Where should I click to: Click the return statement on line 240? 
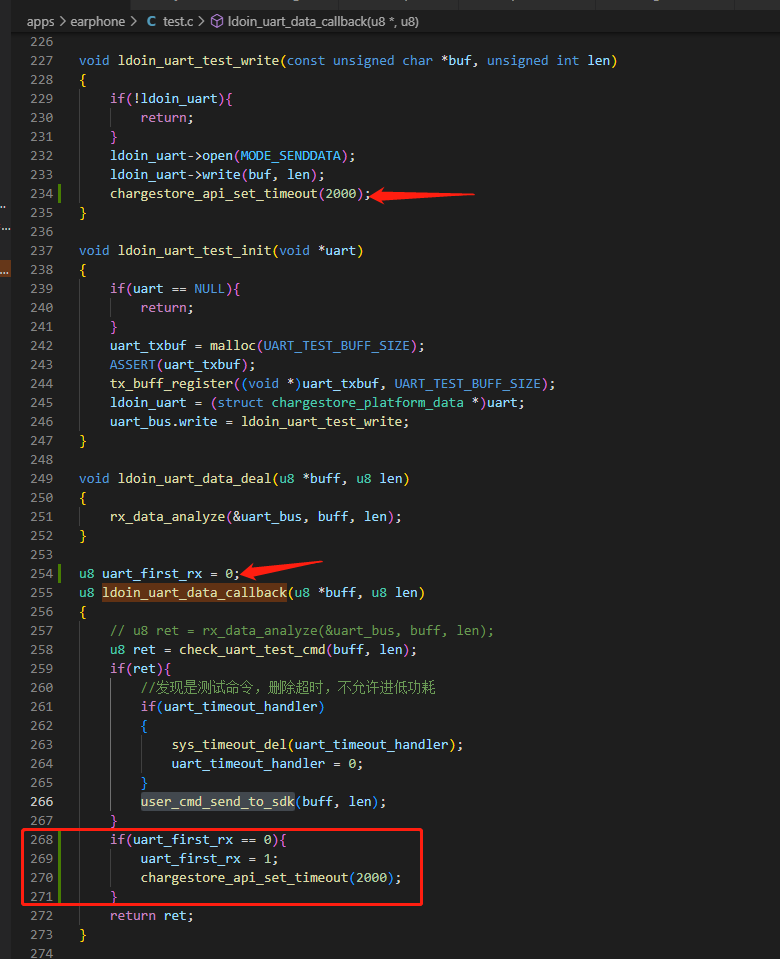point(167,308)
